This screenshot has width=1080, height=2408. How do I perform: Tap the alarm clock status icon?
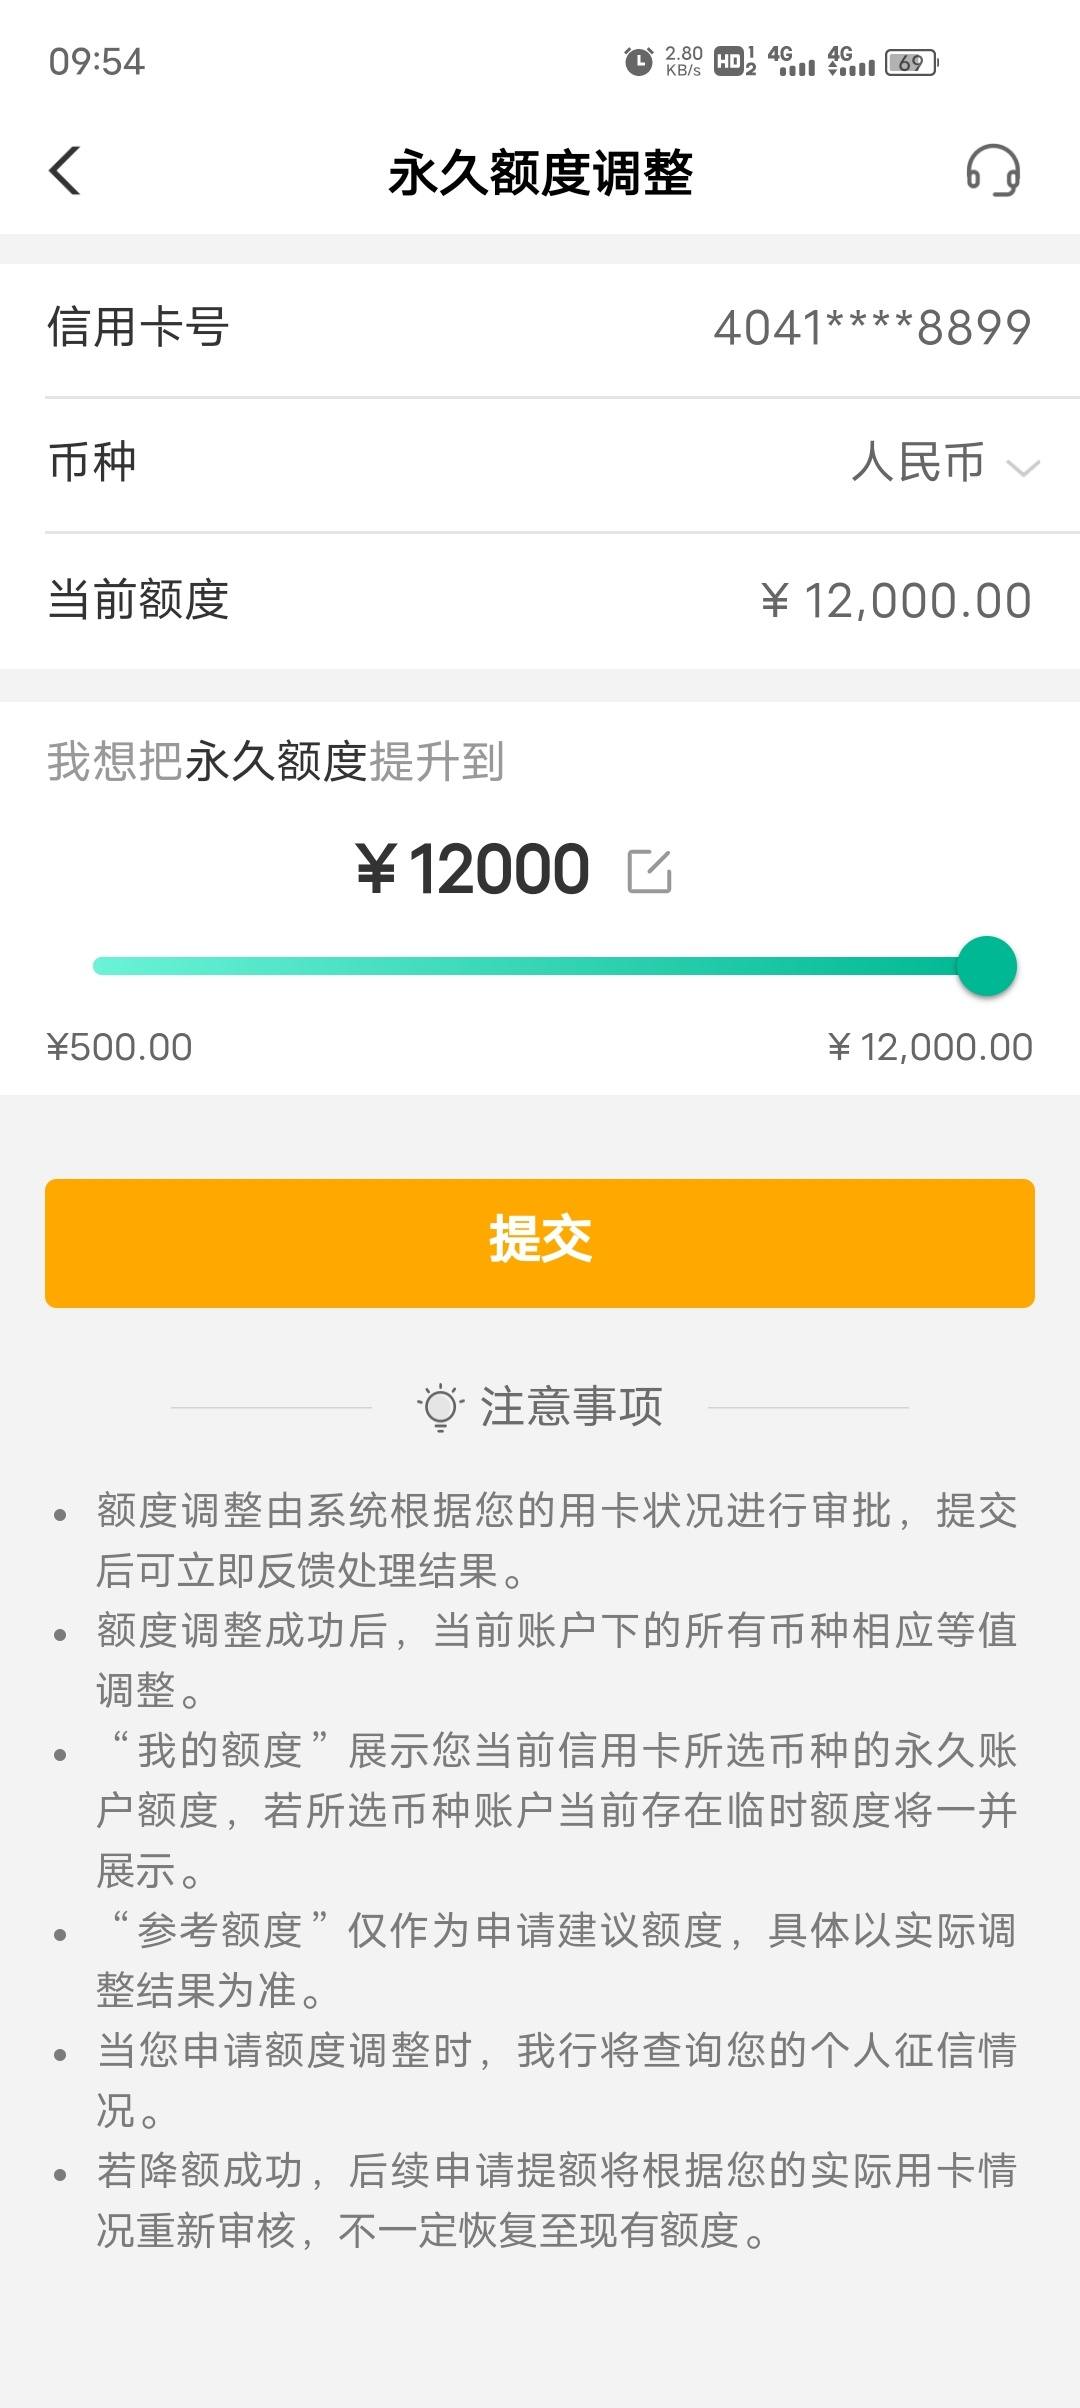coord(638,62)
